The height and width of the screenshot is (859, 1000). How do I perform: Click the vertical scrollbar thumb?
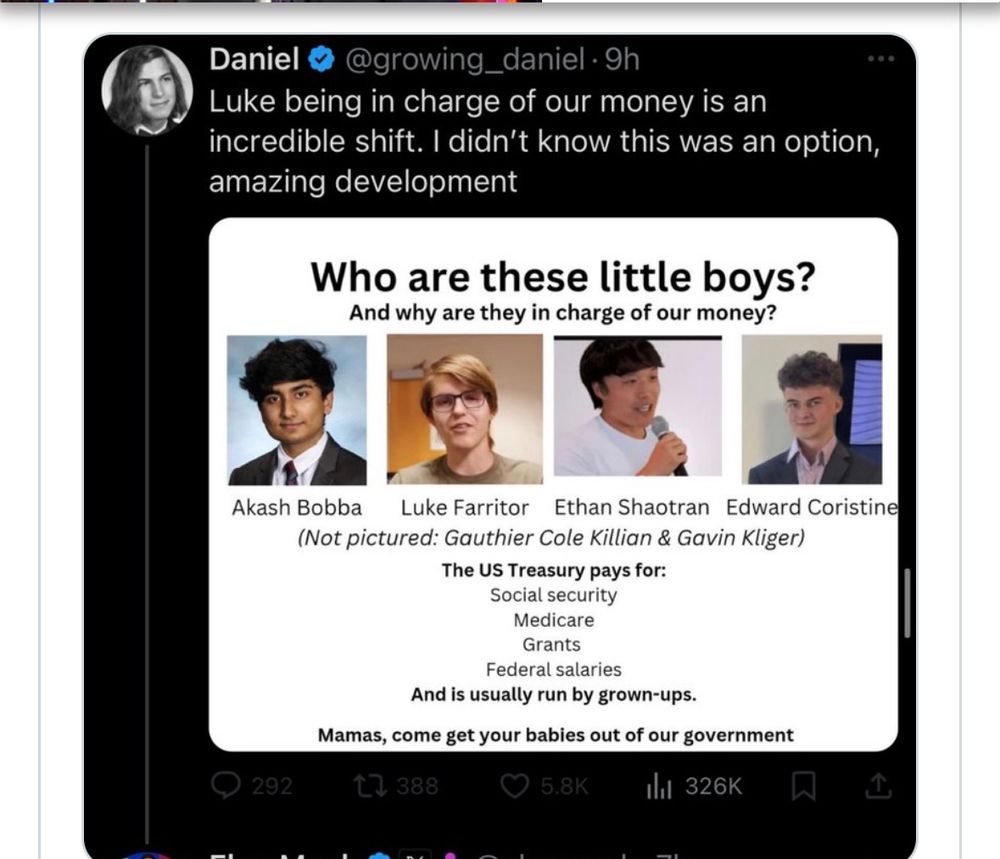(x=907, y=603)
